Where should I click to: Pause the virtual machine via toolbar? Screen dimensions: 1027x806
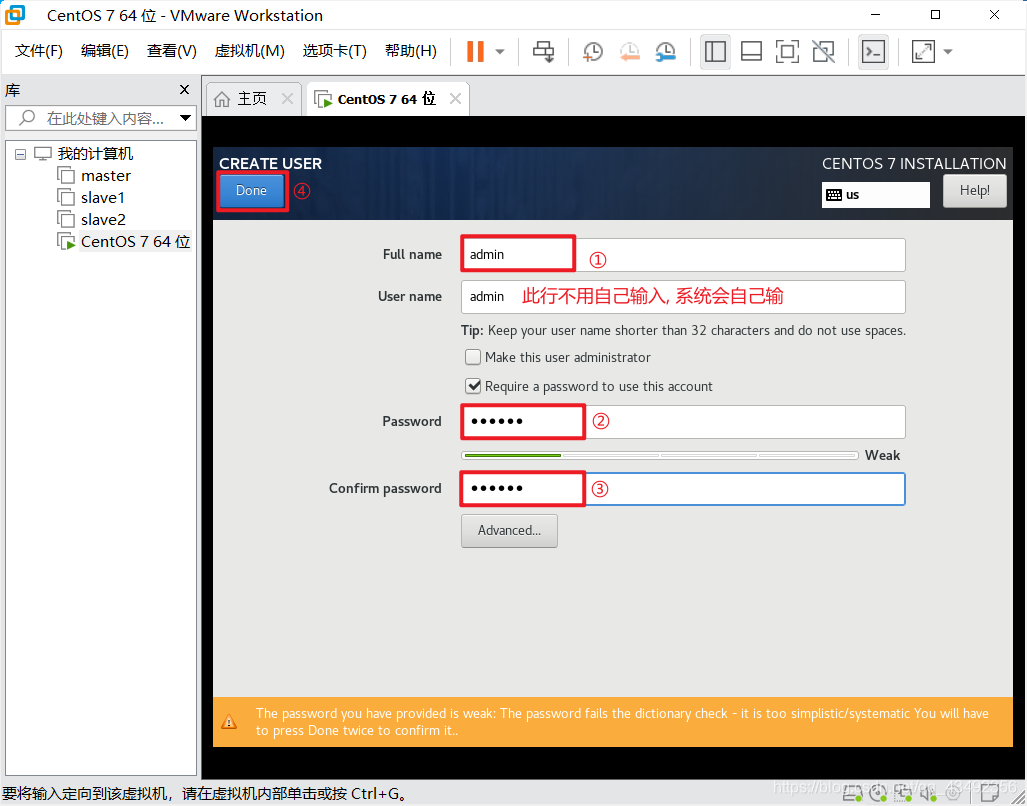pos(475,51)
